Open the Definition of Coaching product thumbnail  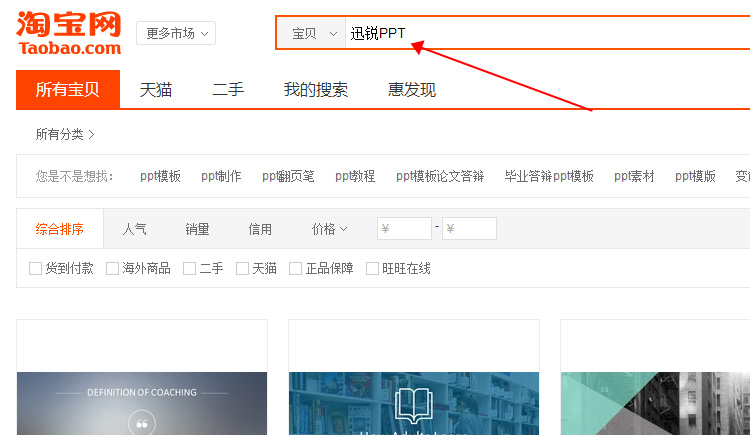142,403
